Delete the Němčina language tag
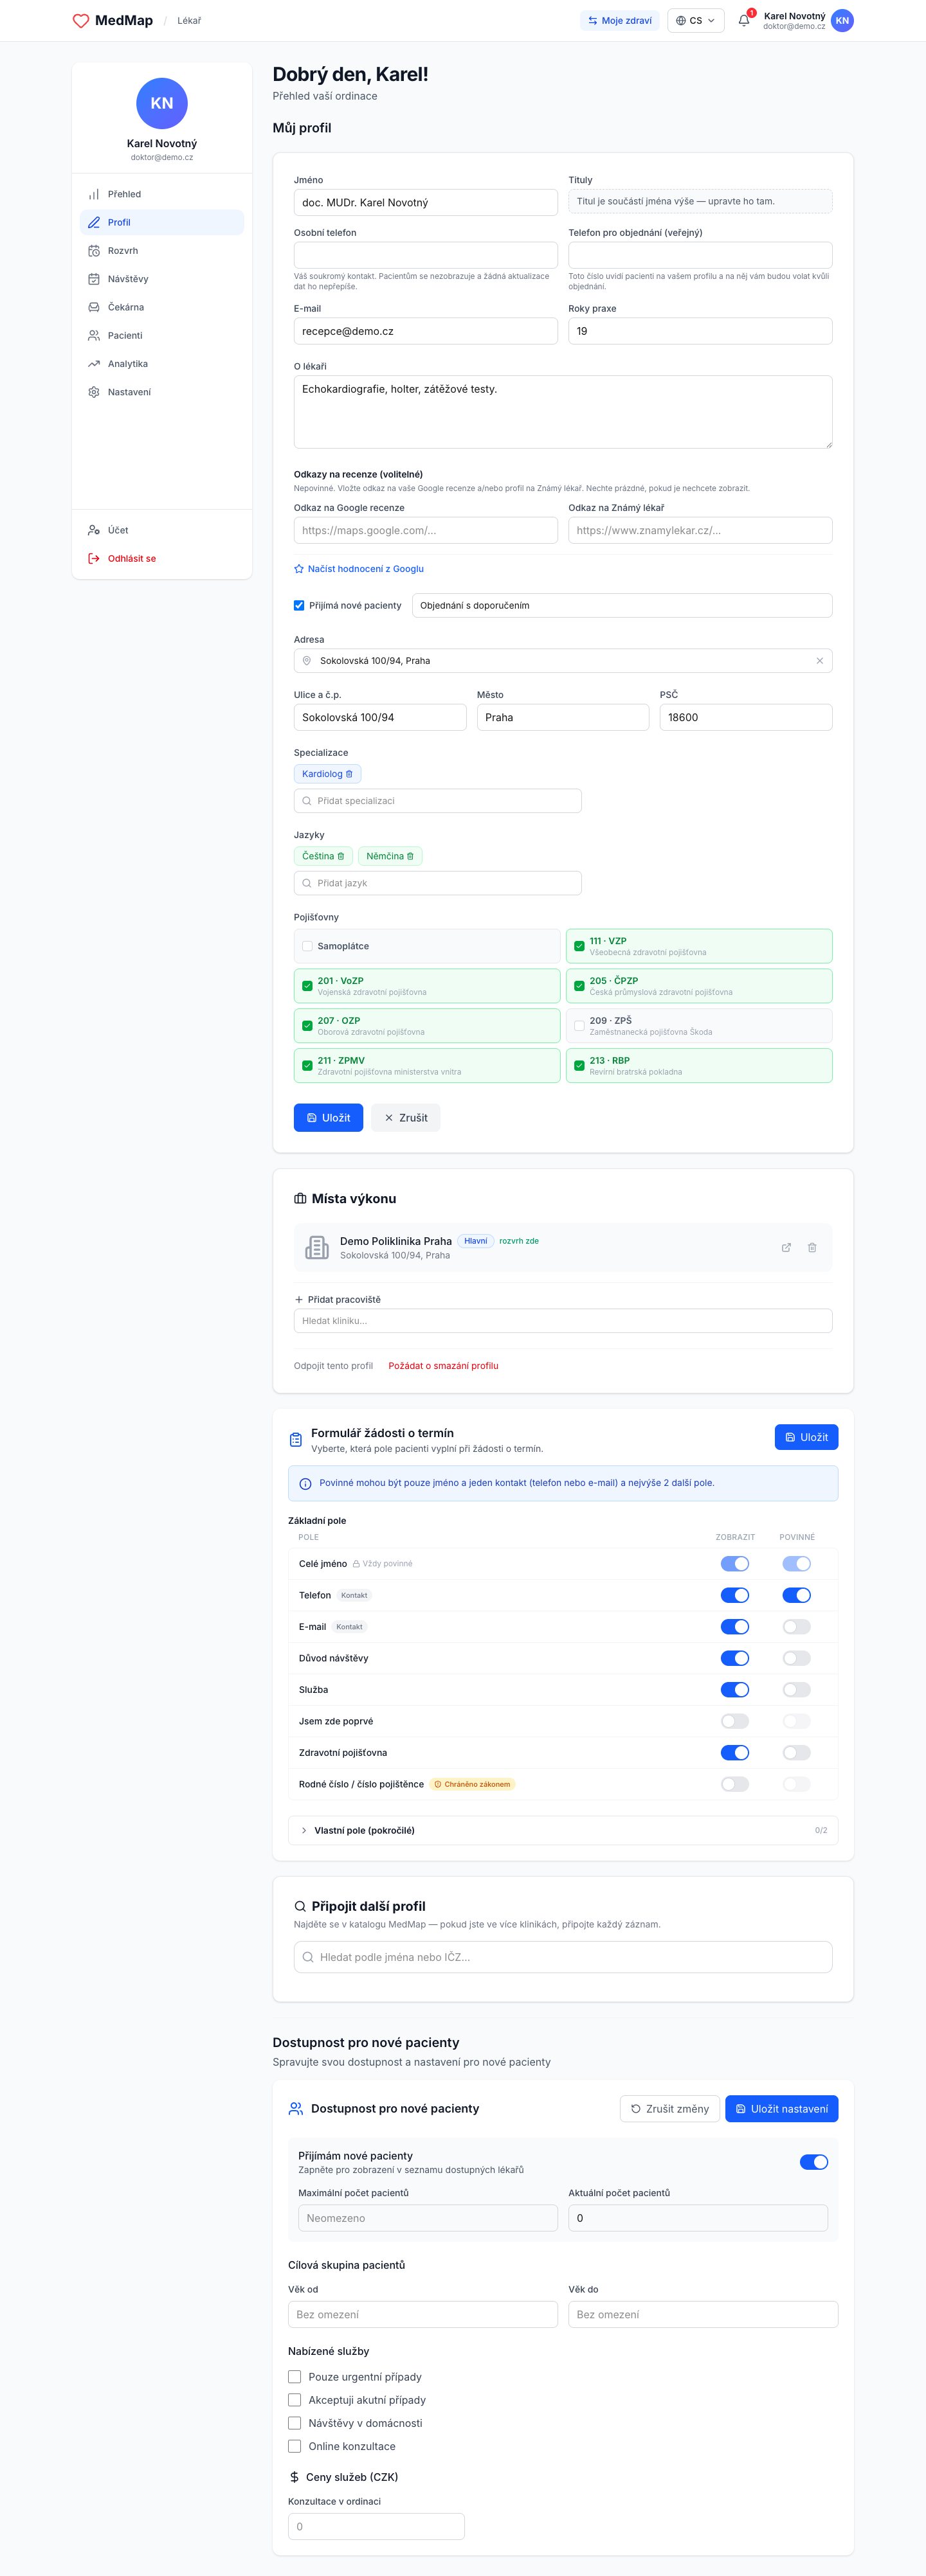 click(410, 856)
